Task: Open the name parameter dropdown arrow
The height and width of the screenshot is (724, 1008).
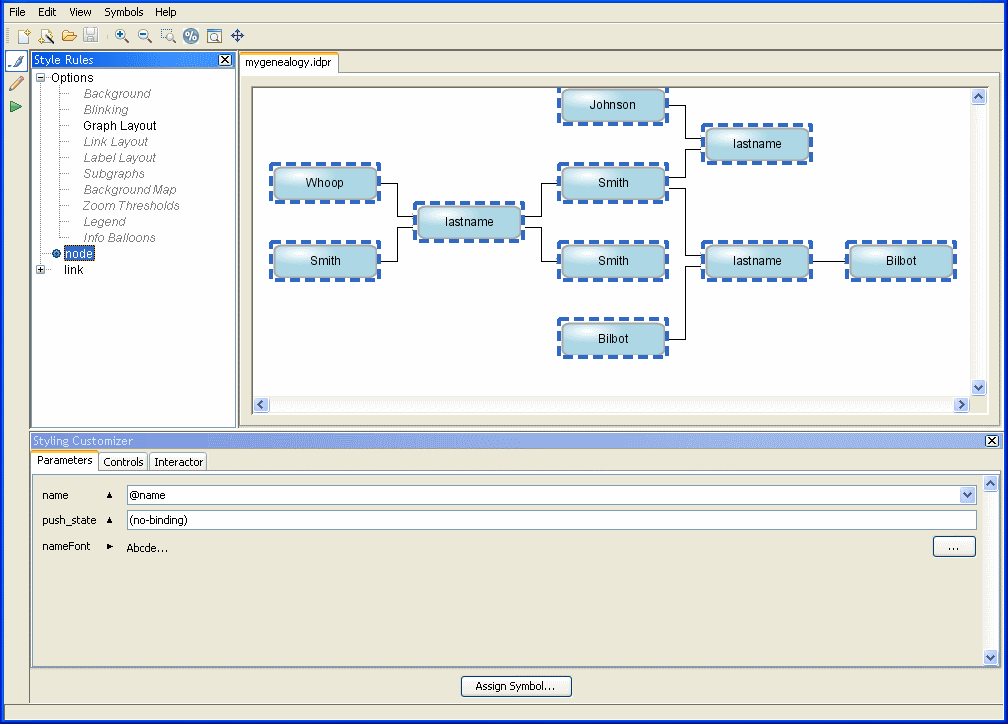Action: (x=967, y=495)
